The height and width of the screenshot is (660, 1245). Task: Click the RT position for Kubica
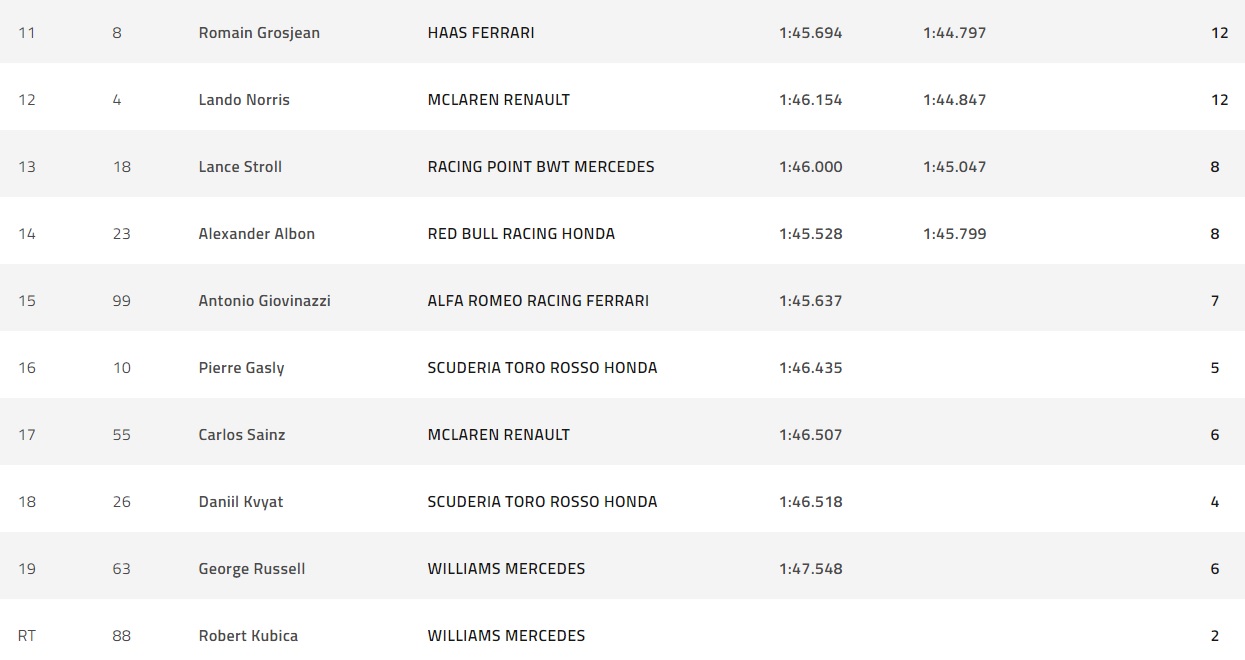(x=27, y=636)
